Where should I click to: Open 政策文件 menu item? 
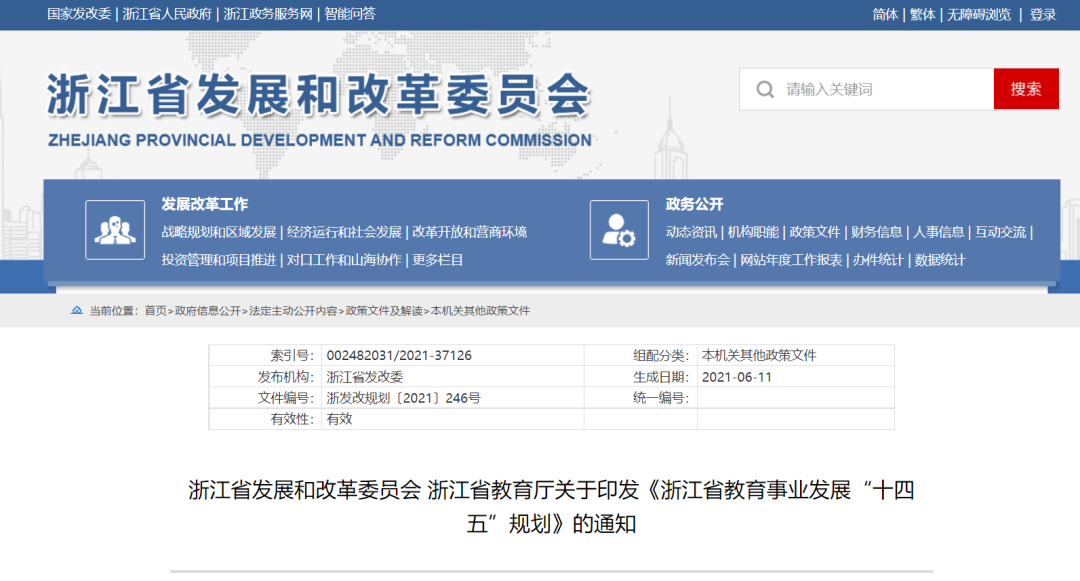click(x=815, y=232)
